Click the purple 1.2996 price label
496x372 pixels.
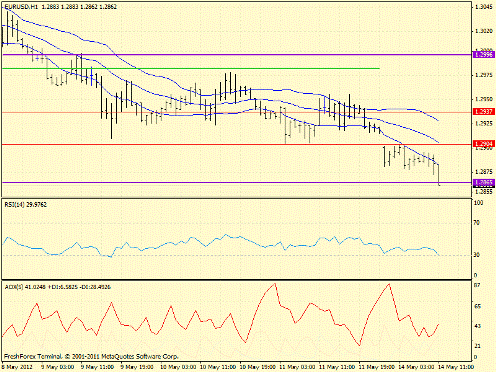click(x=484, y=54)
